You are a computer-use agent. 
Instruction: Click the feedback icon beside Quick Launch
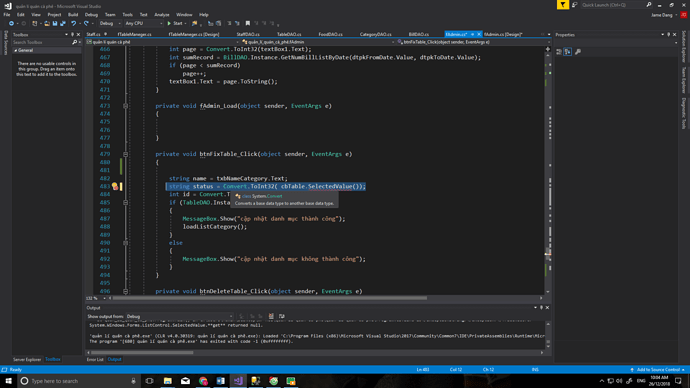point(574,5)
